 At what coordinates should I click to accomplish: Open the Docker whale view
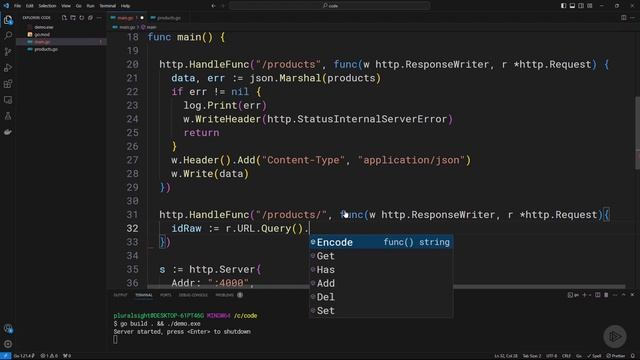8,132
